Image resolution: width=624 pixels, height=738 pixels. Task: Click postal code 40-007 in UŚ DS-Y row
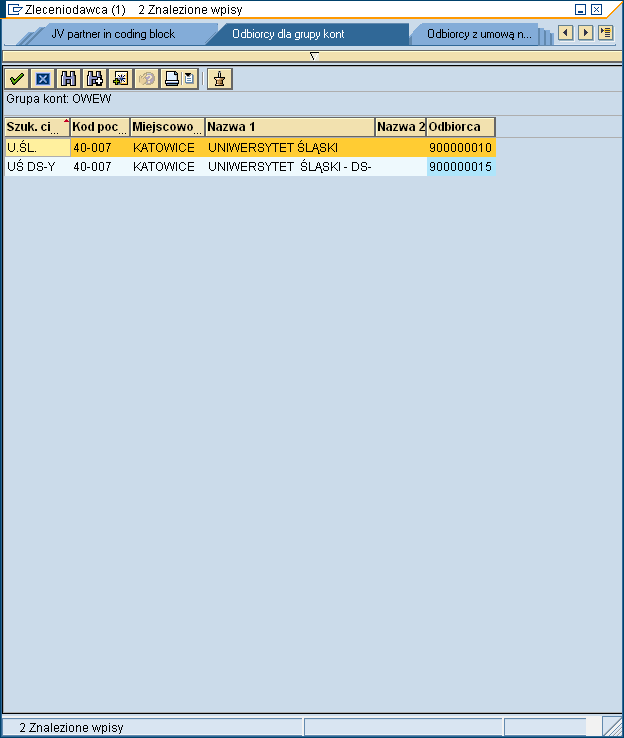click(100, 167)
